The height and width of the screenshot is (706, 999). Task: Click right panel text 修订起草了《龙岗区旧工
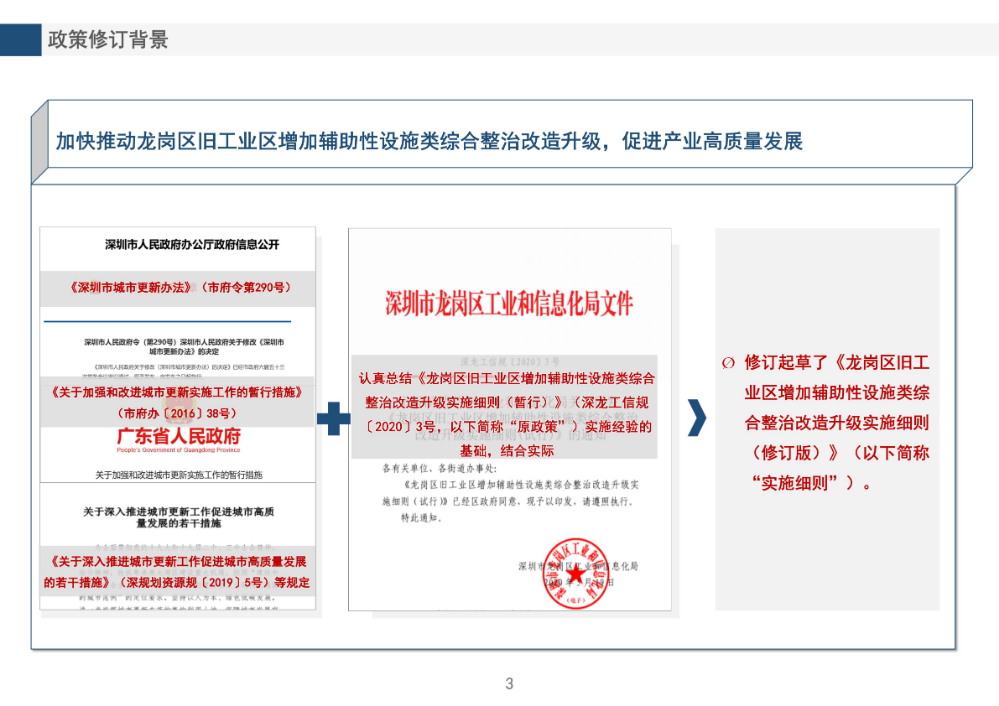tap(837, 363)
